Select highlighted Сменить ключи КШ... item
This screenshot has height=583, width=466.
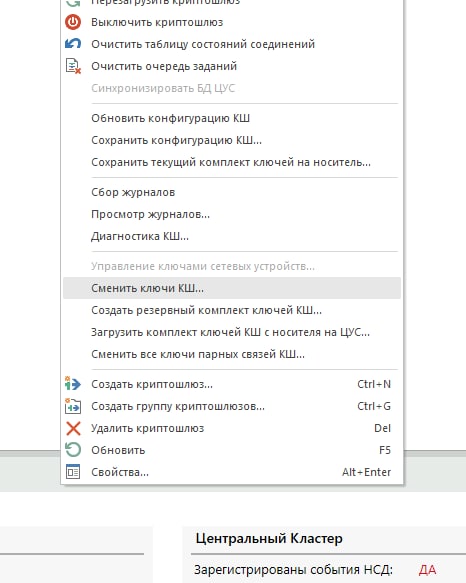pyautogui.click(x=232, y=288)
